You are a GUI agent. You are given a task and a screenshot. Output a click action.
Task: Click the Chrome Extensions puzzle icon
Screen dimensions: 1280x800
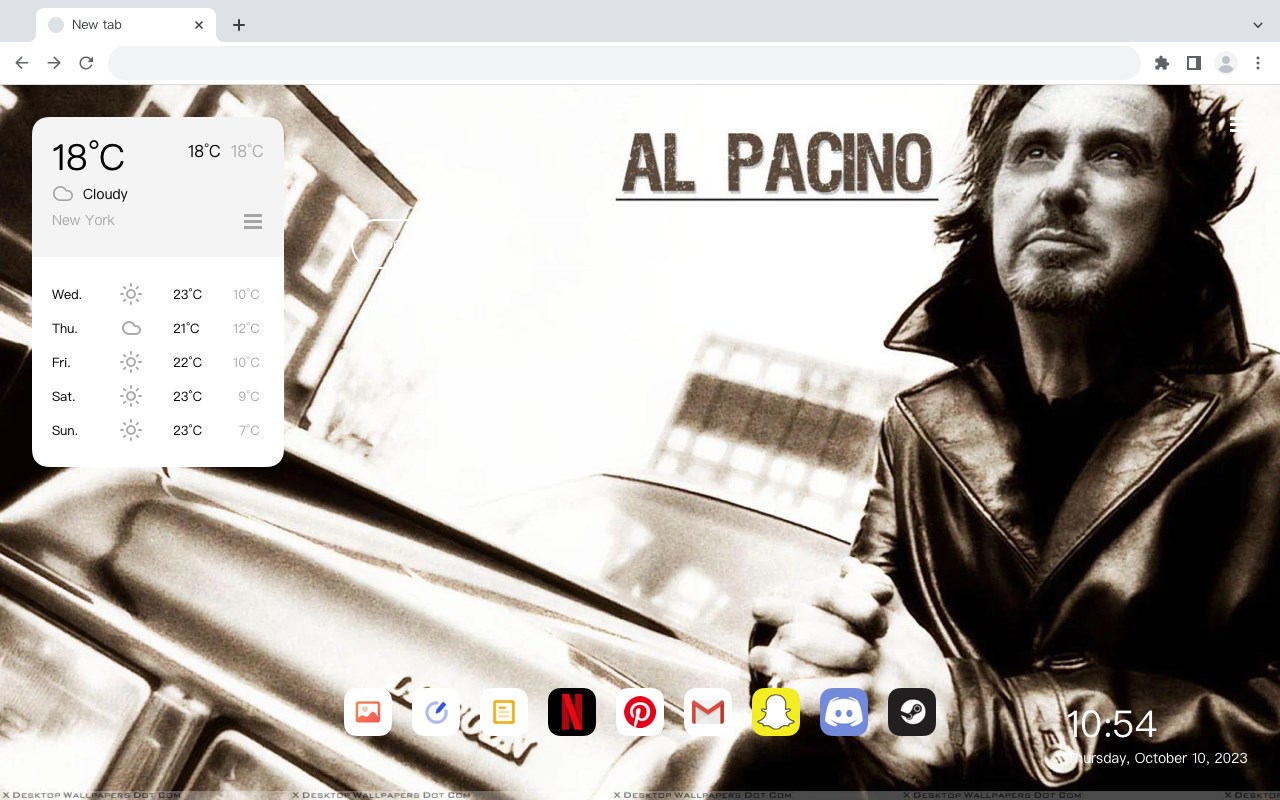[x=1161, y=63]
